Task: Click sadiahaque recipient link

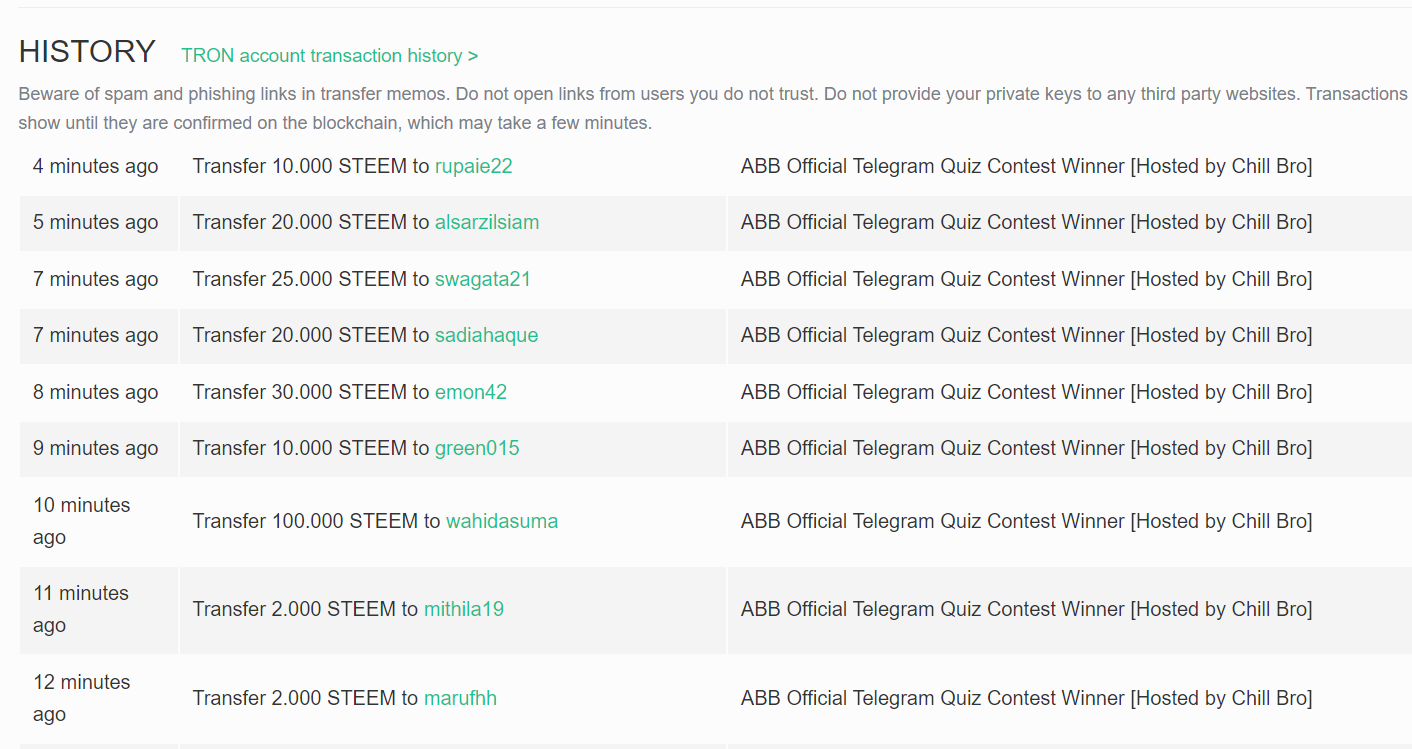Action: pyautogui.click(x=486, y=335)
